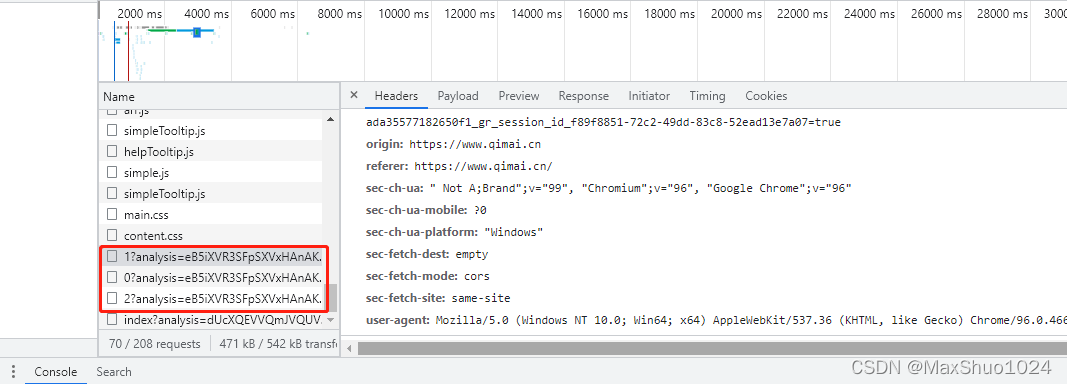Click the sec-ch-ua-mobile ?0 header
The height and width of the screenshot is (384, 1067).
(x=427, y=210)
